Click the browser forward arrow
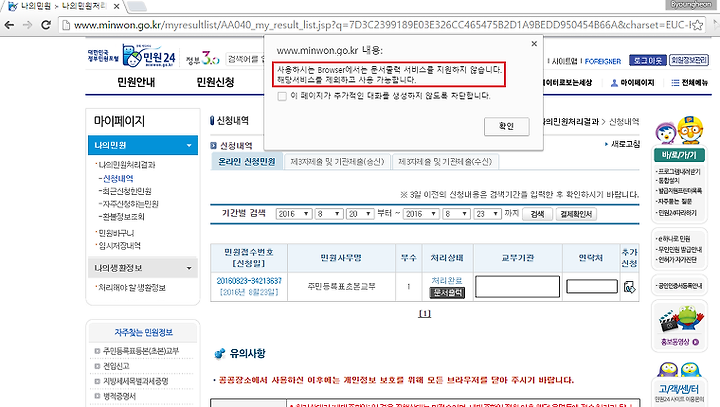 tap(28, 25)
